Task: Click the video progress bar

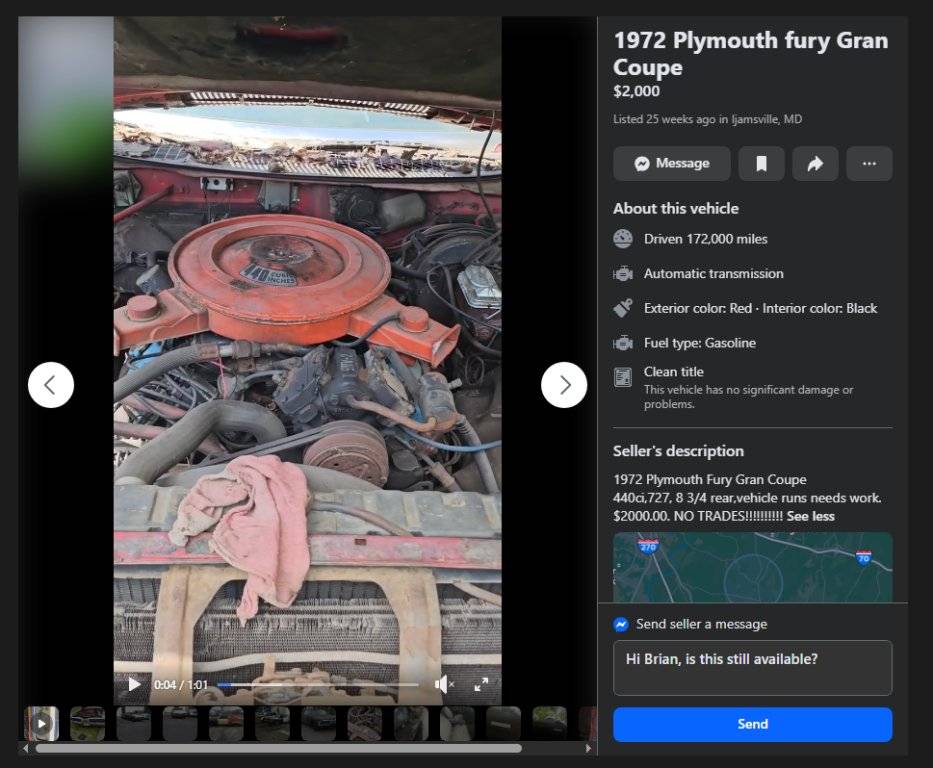Action: (x=318, y=685)
